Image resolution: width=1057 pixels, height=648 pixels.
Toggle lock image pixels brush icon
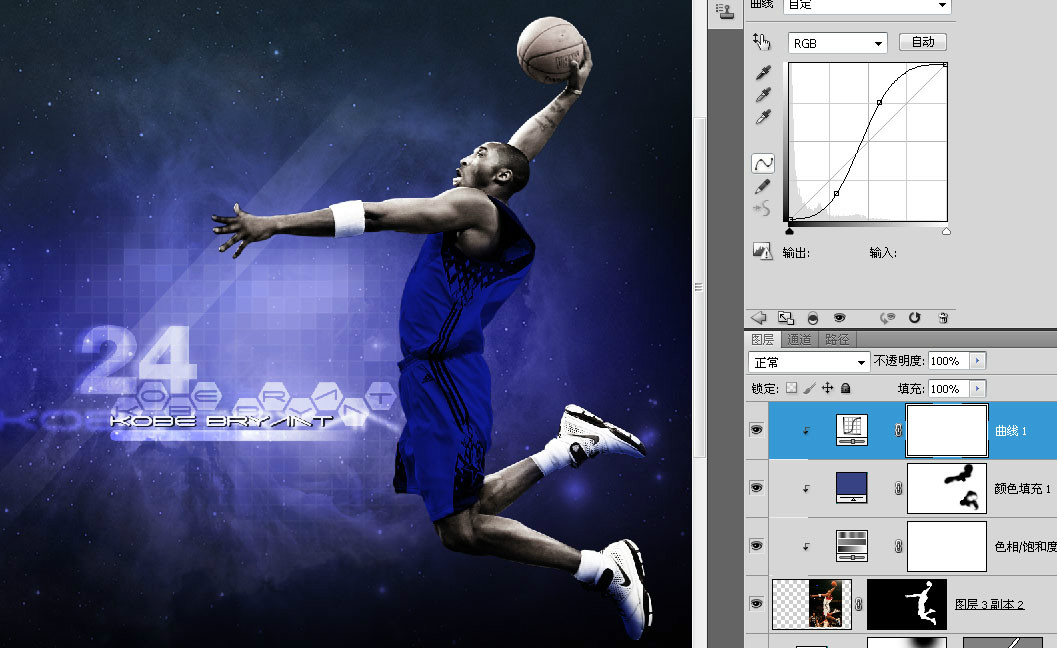pyautogui.click(x=810, y=388)
